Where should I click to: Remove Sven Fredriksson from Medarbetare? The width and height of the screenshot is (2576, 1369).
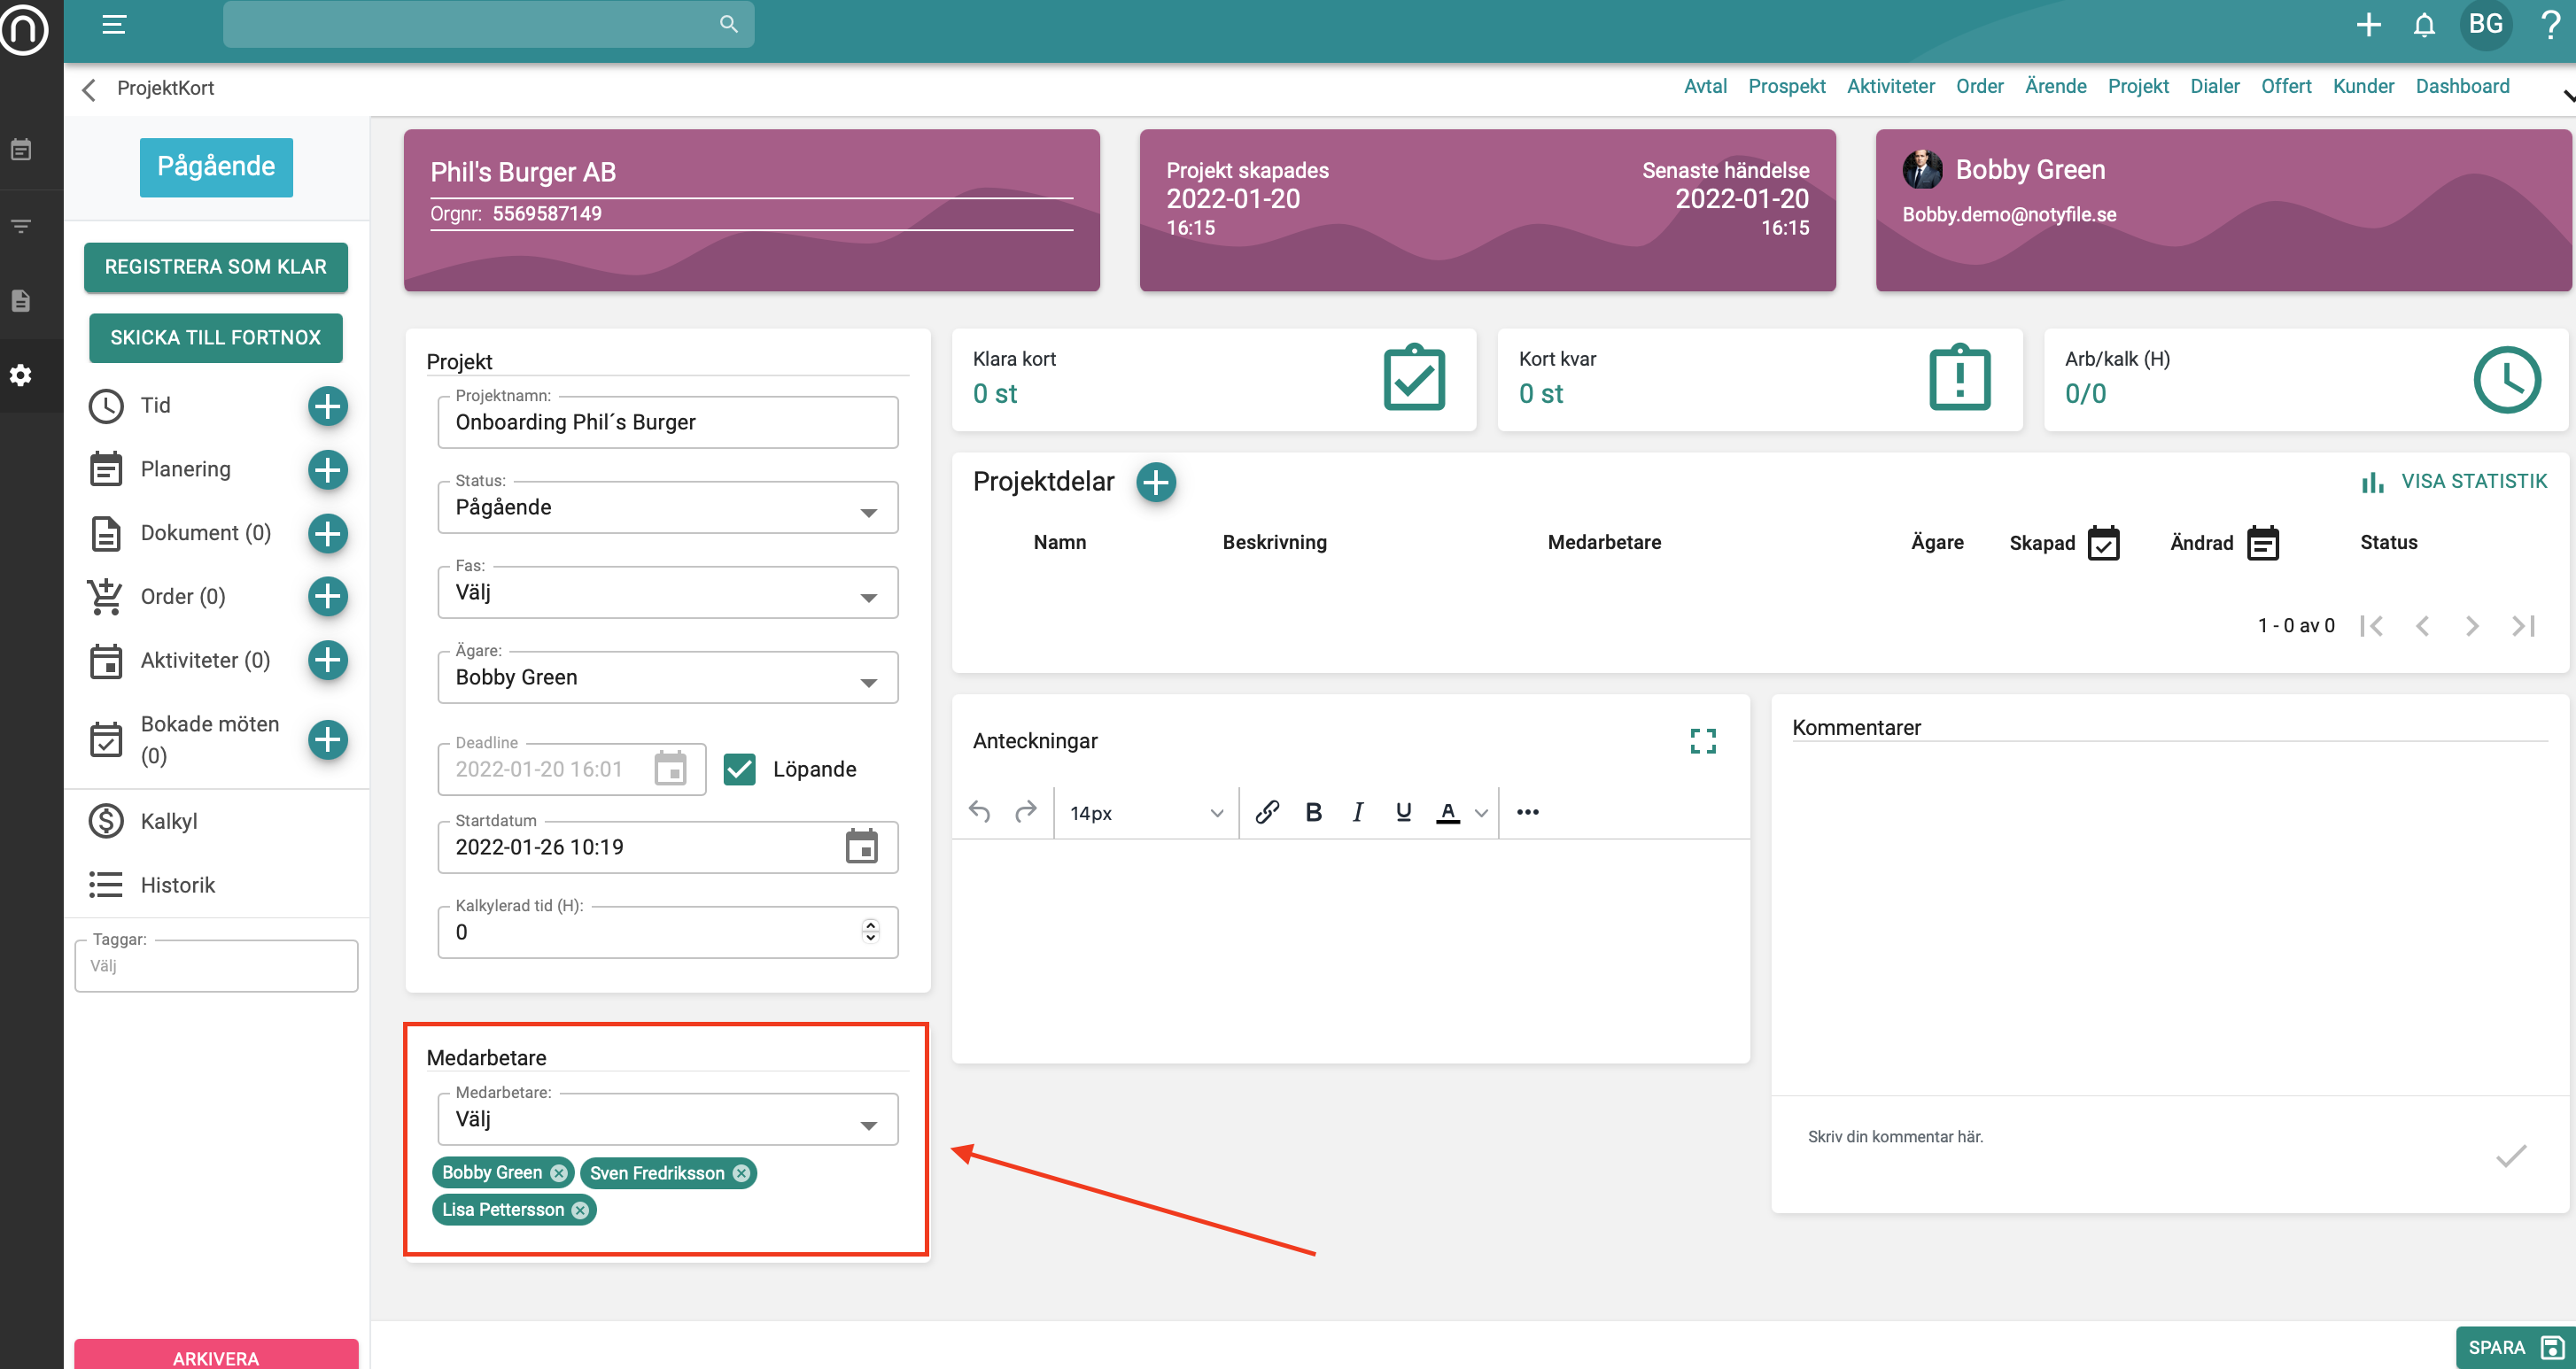coord(741,1173)
